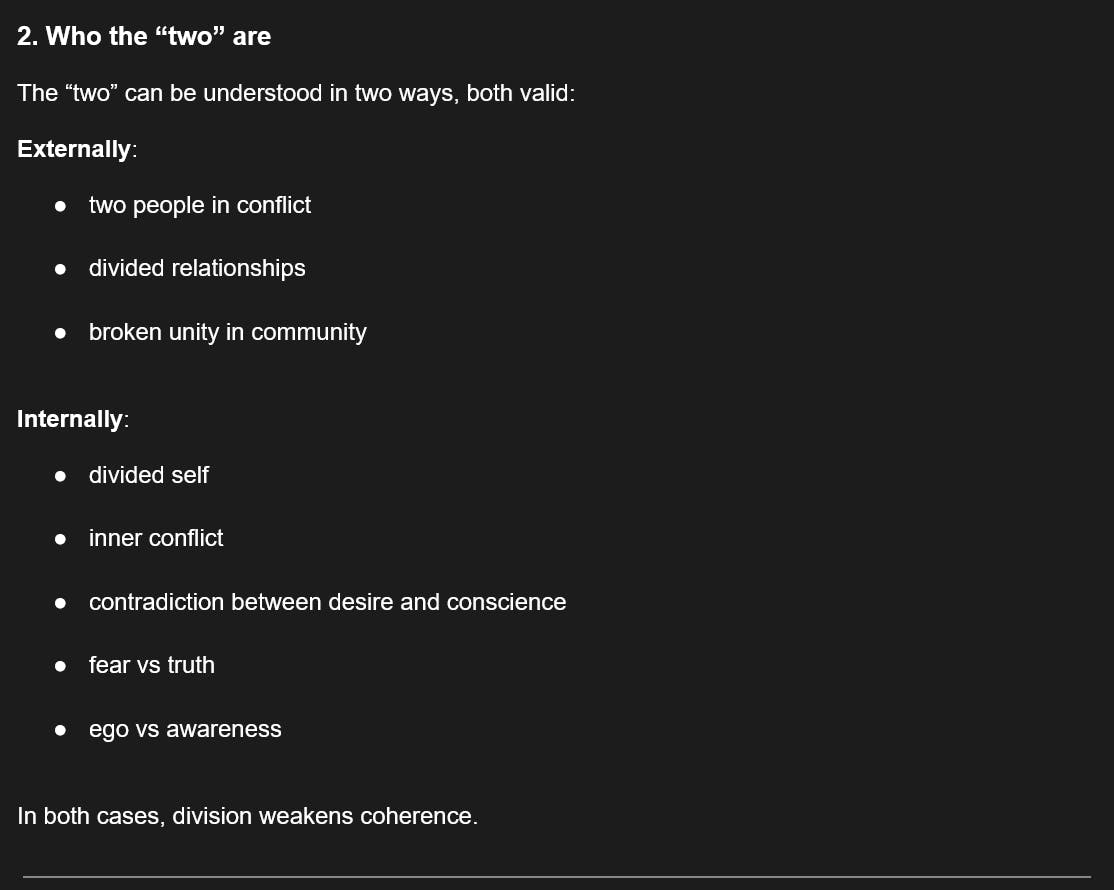
Task: Click the "divided self" list item
Action: click(x=148, y=475)
